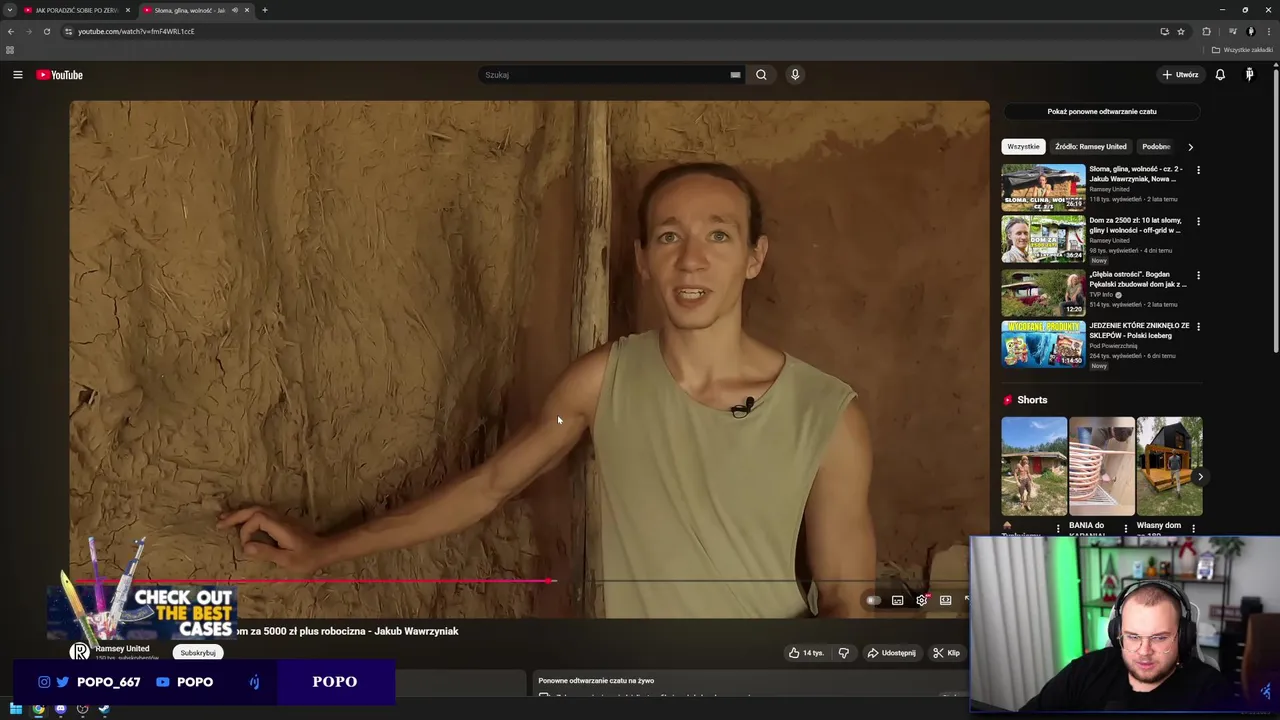This screenshot has height=720, width=1280.
Task: Open the Głębia ostrości video thumbnail
Action: (x=1043, y=291)
